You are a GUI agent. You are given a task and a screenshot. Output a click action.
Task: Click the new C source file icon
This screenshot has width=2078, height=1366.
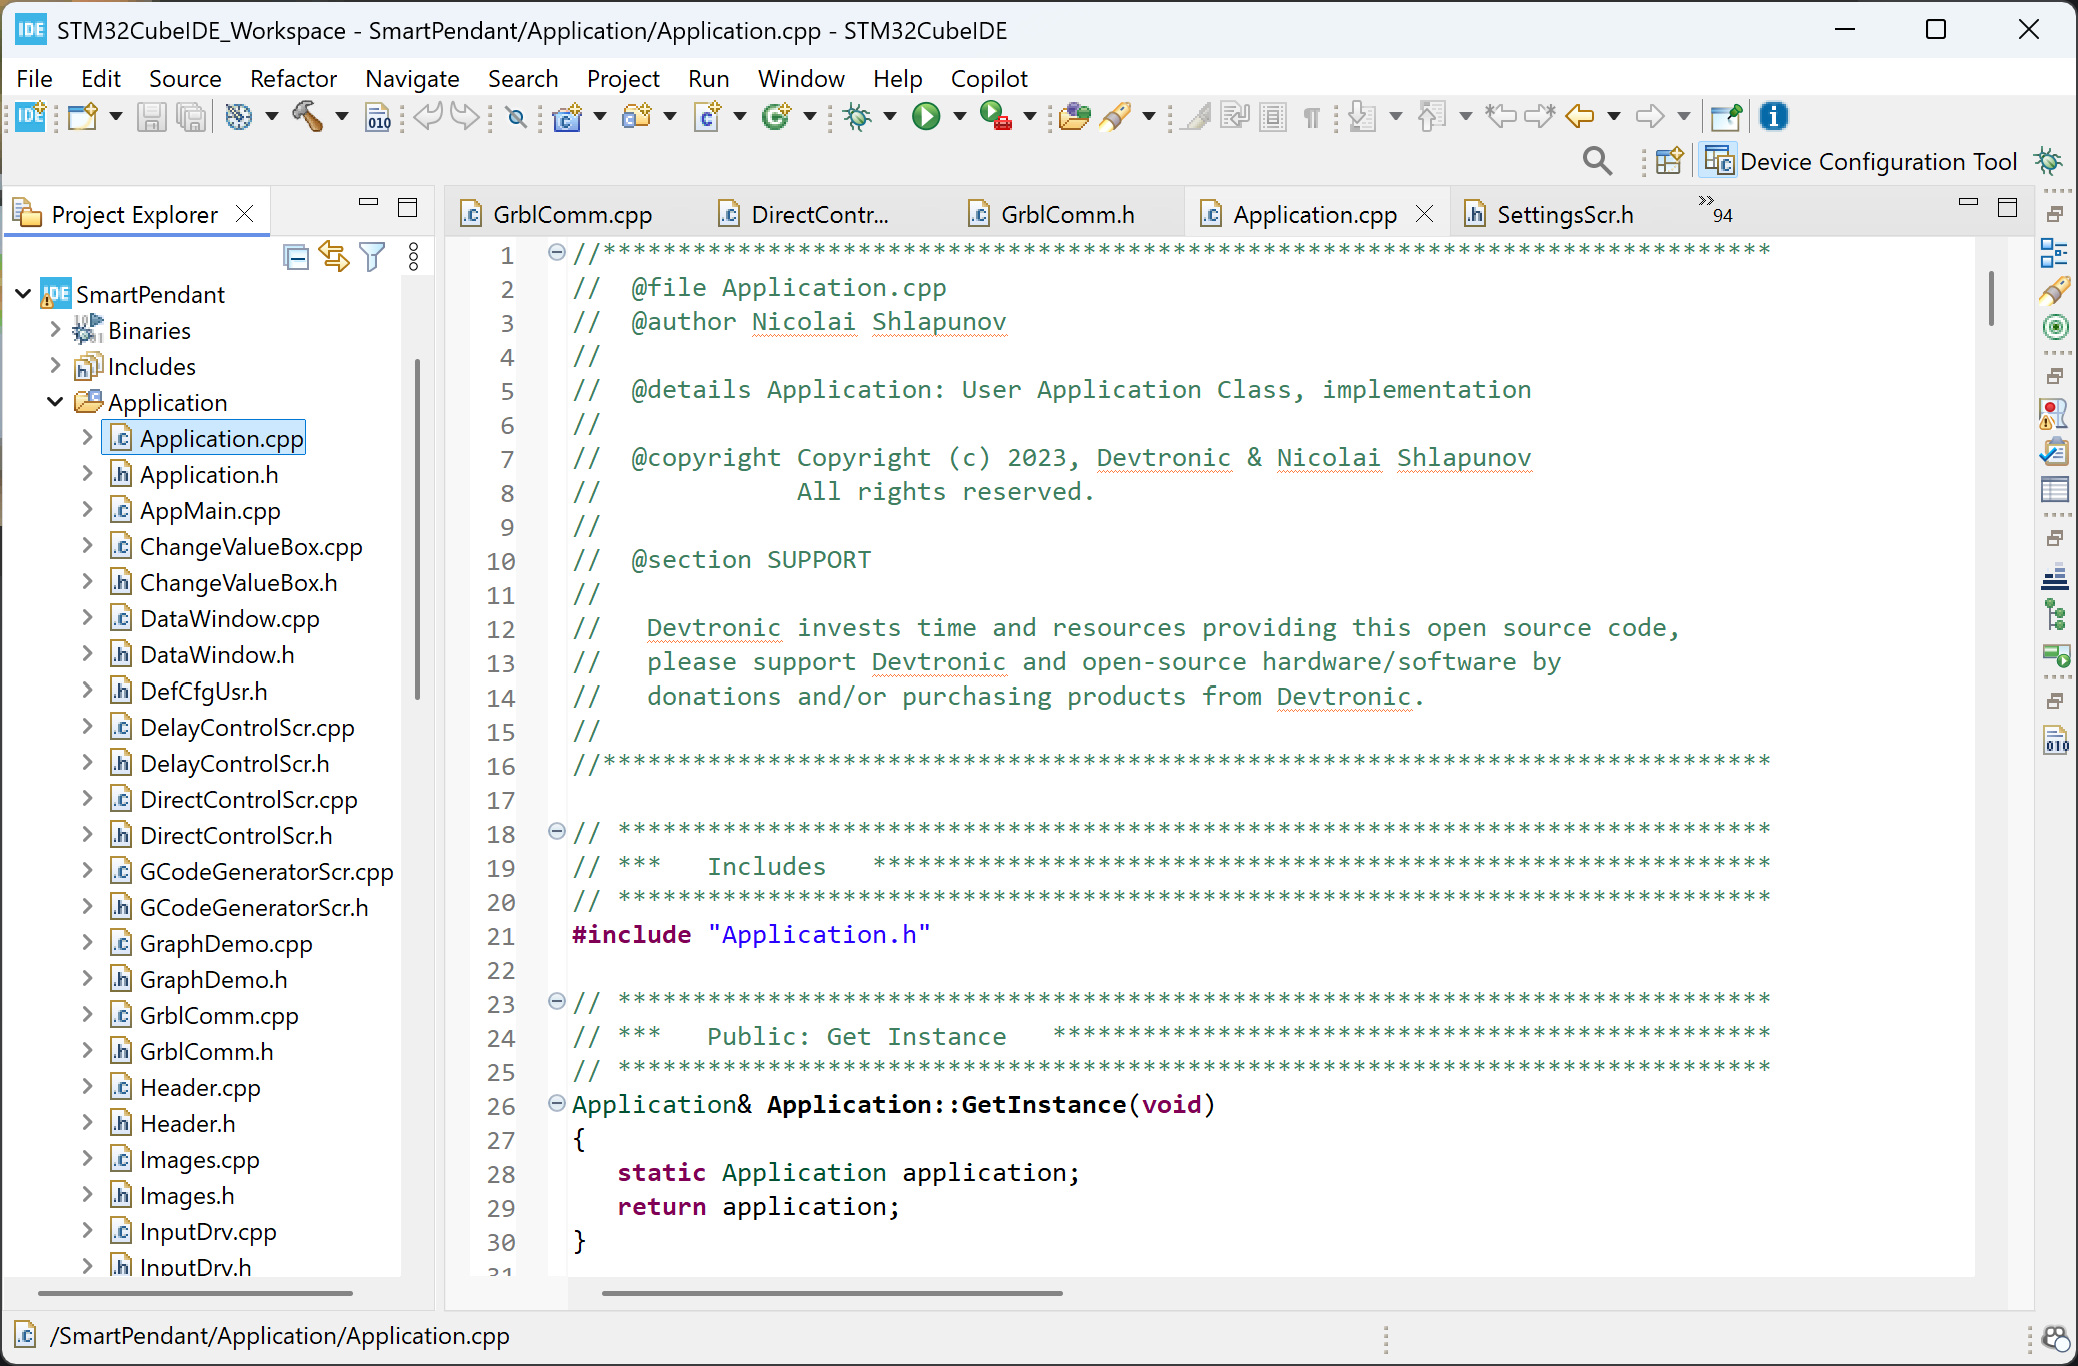708,117
